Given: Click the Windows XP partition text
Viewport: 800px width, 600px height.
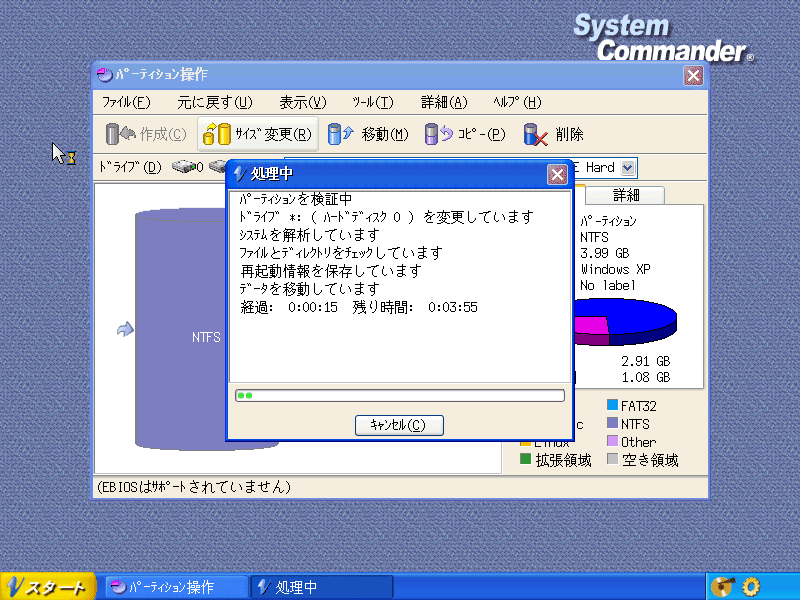Looking at the screenshot, I should point(615,269).
